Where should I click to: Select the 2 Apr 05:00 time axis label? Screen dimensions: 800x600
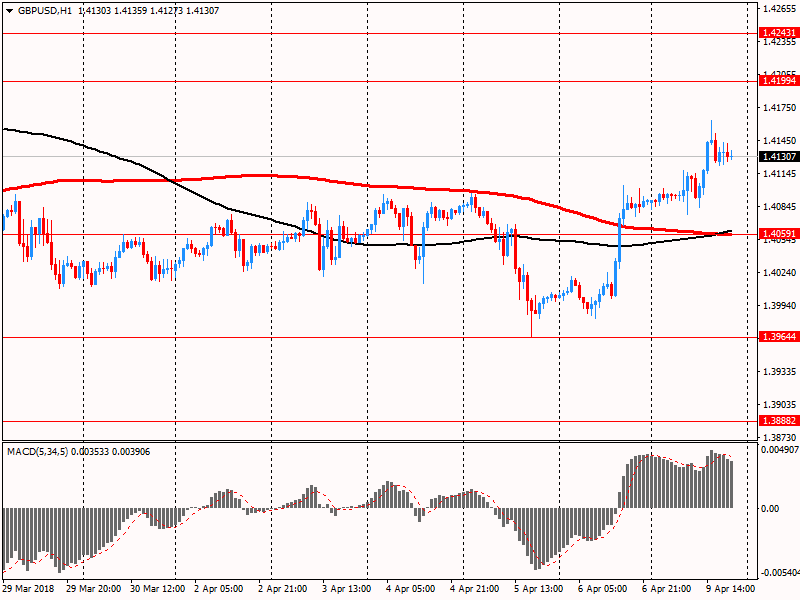click(x=219, y=589)
